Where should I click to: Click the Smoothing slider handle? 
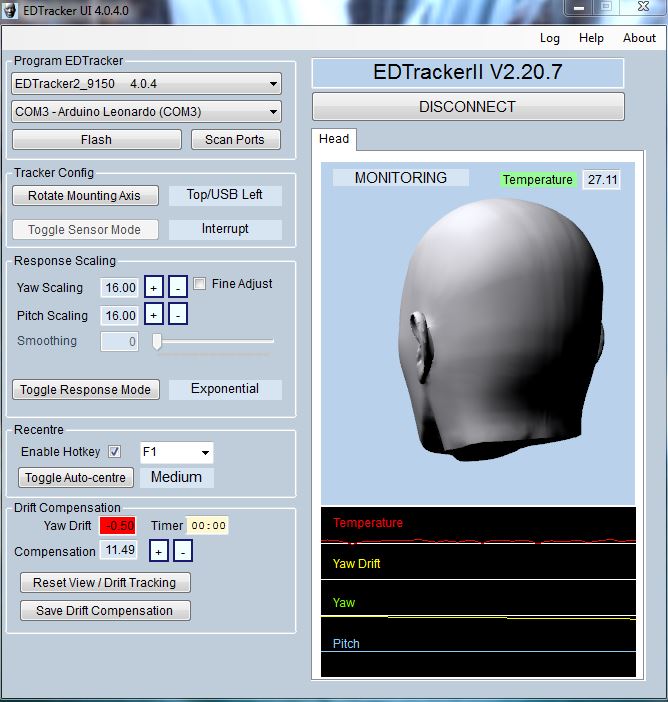tap(157, 342)
